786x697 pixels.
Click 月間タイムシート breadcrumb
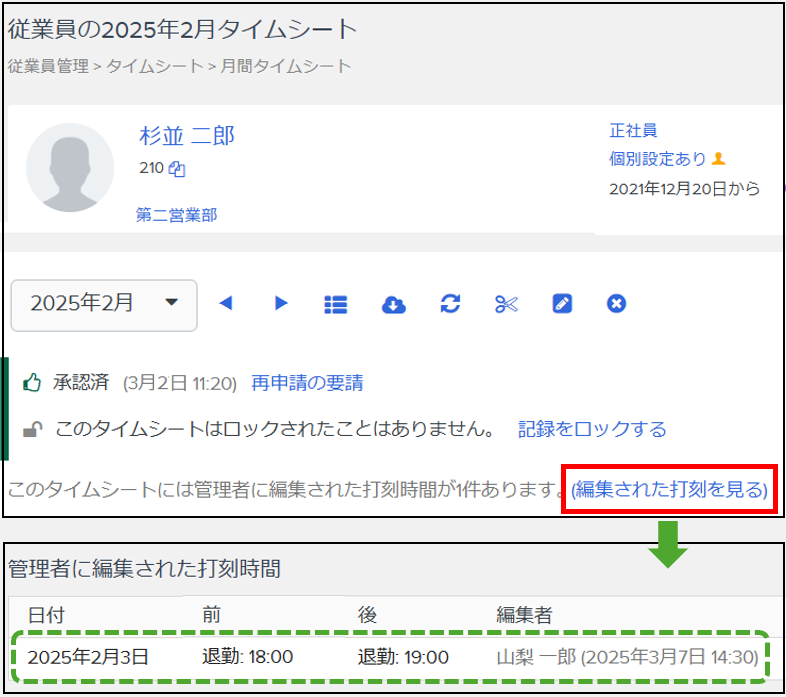coord(286,66)
